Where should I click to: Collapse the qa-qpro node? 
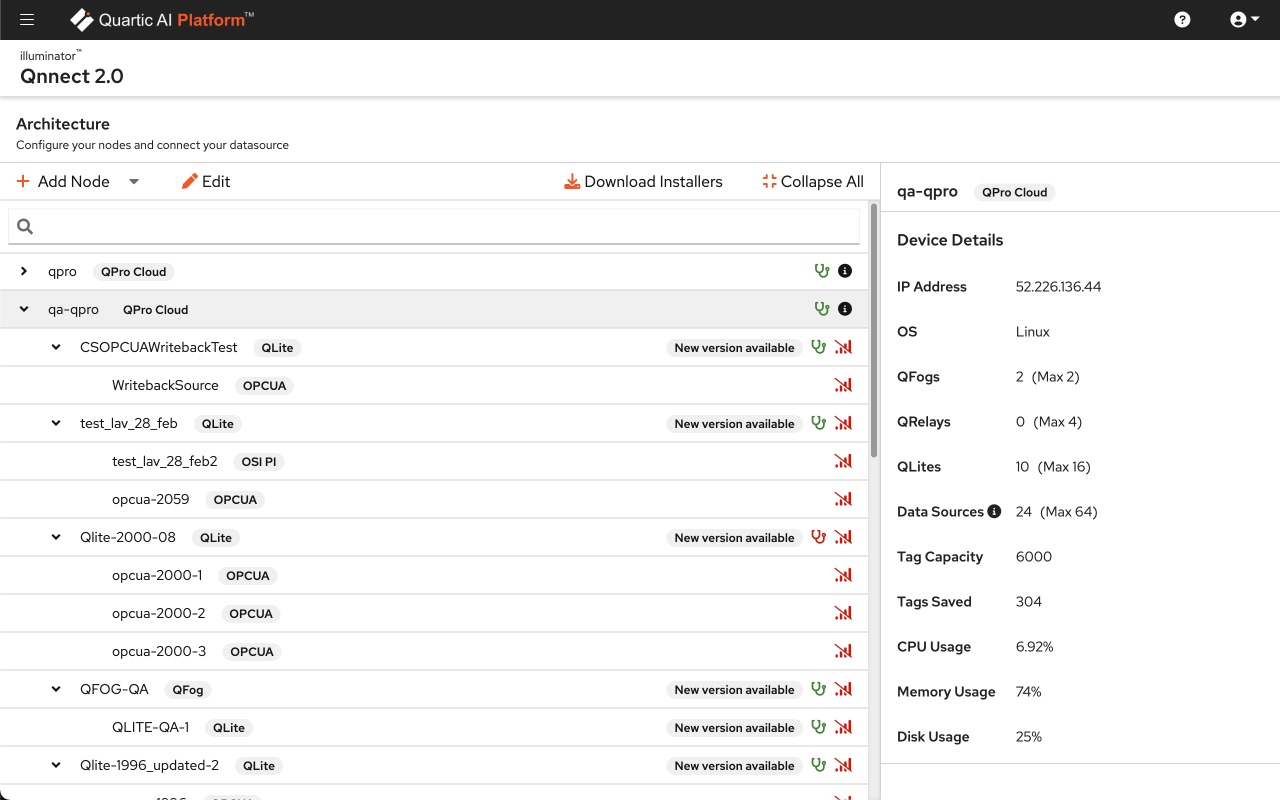[x=24, y=309]
